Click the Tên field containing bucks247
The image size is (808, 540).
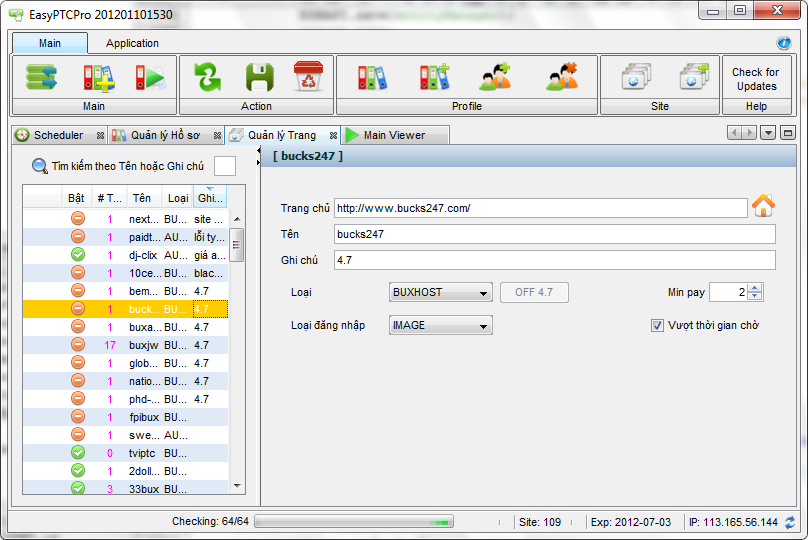(x=554, y=234)
